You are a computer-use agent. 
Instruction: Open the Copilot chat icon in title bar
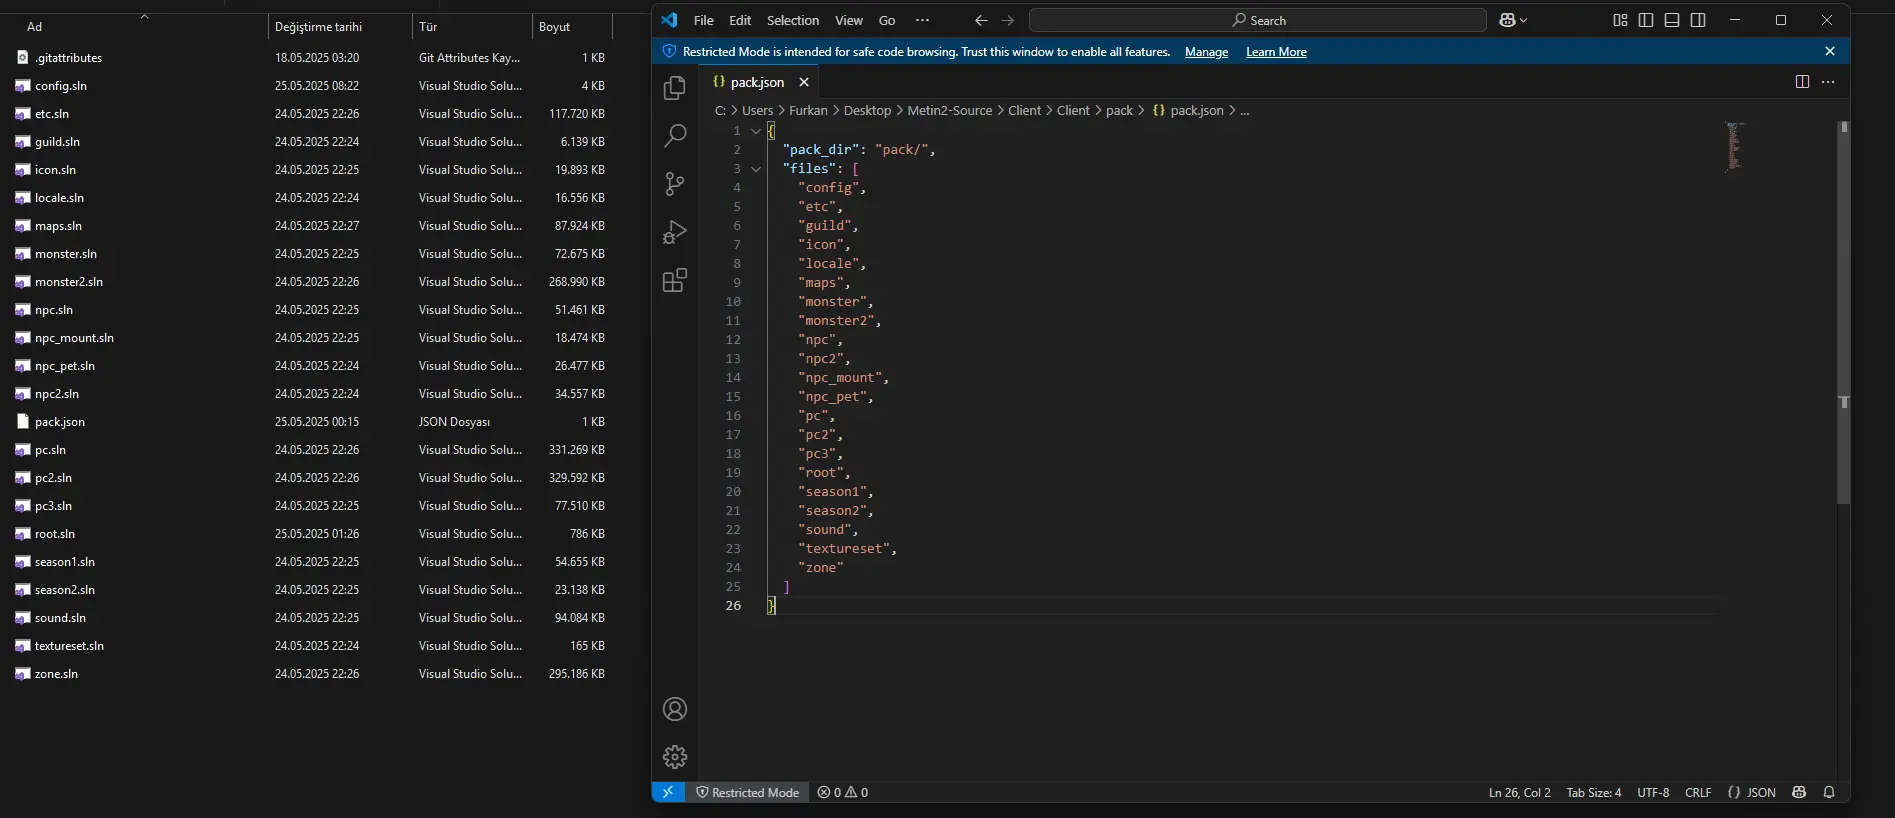pyautogui.click(x=1507, y=20)
